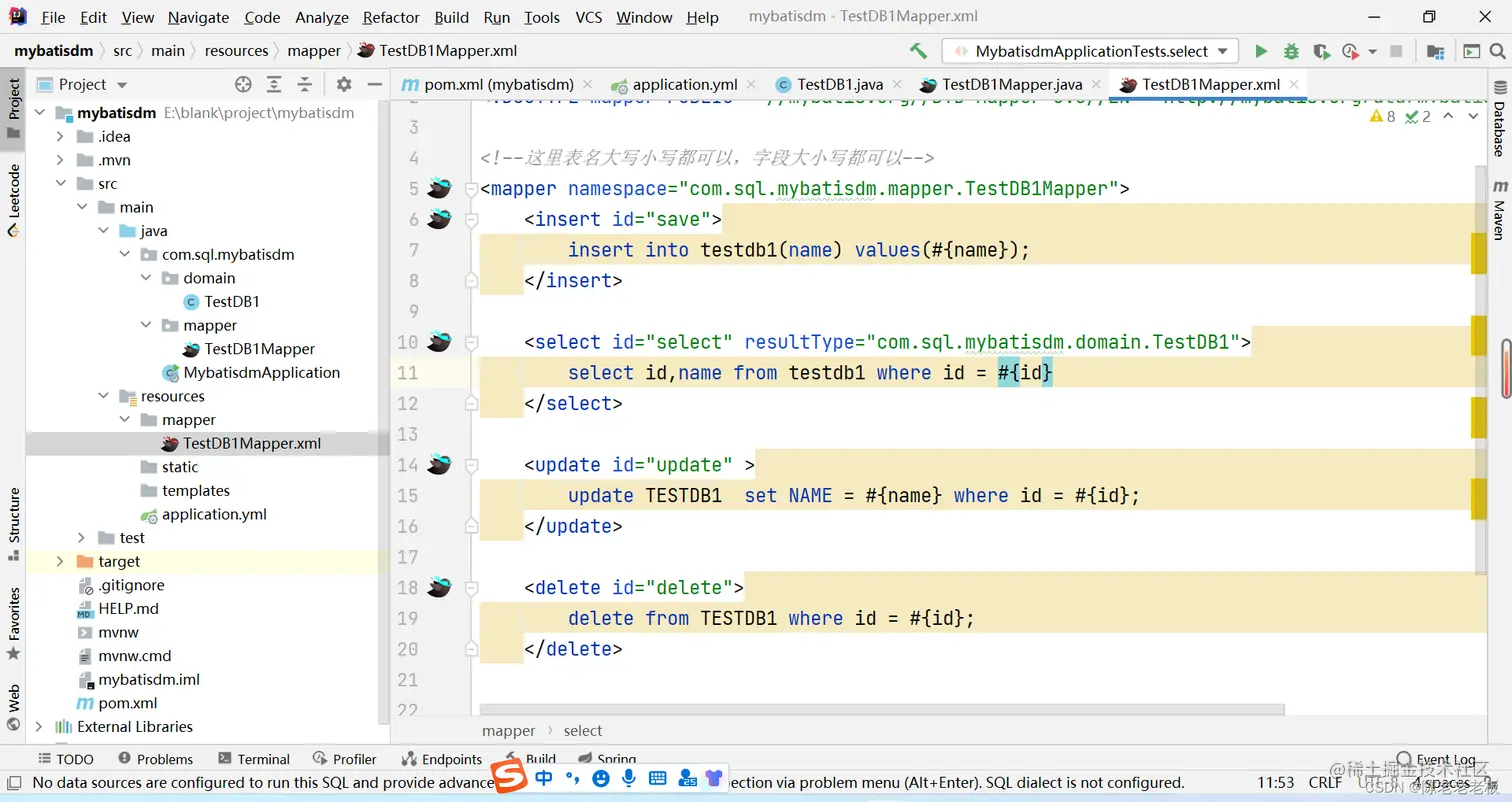Screen dimensions: 1512x802
Task: Hide the Project panel with minus icon
Action: [x=374, y=84]
